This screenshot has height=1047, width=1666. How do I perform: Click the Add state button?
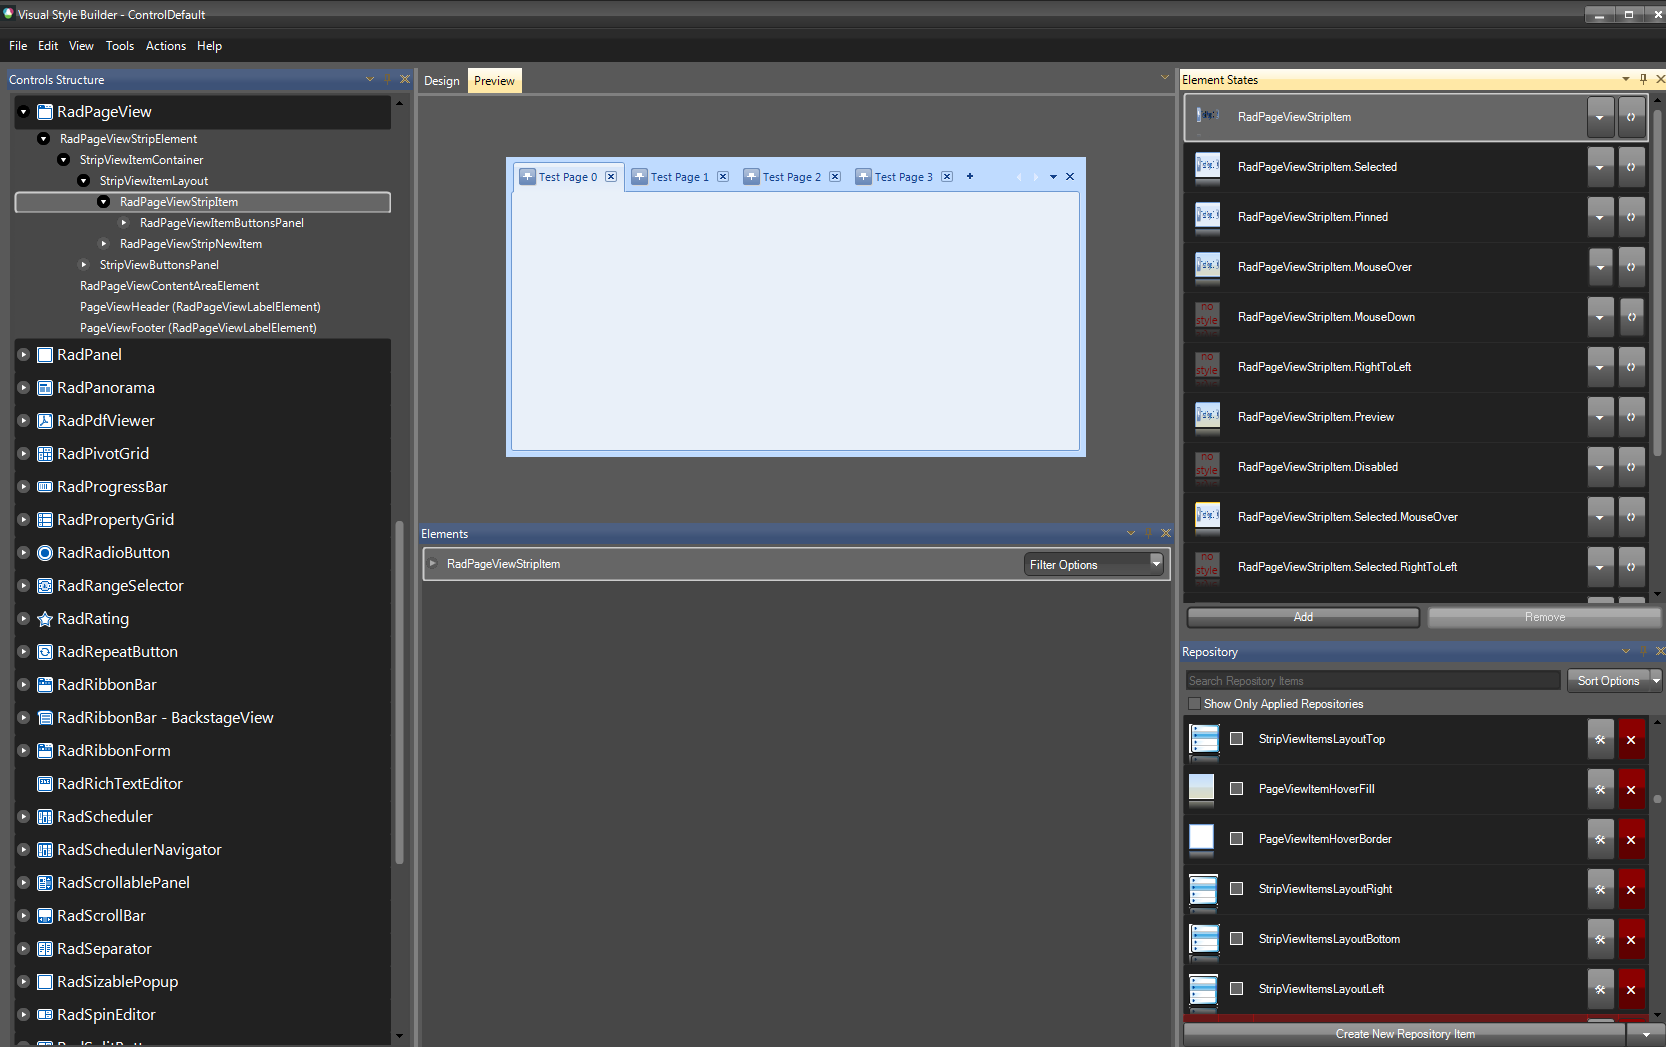click(1303, 617)
